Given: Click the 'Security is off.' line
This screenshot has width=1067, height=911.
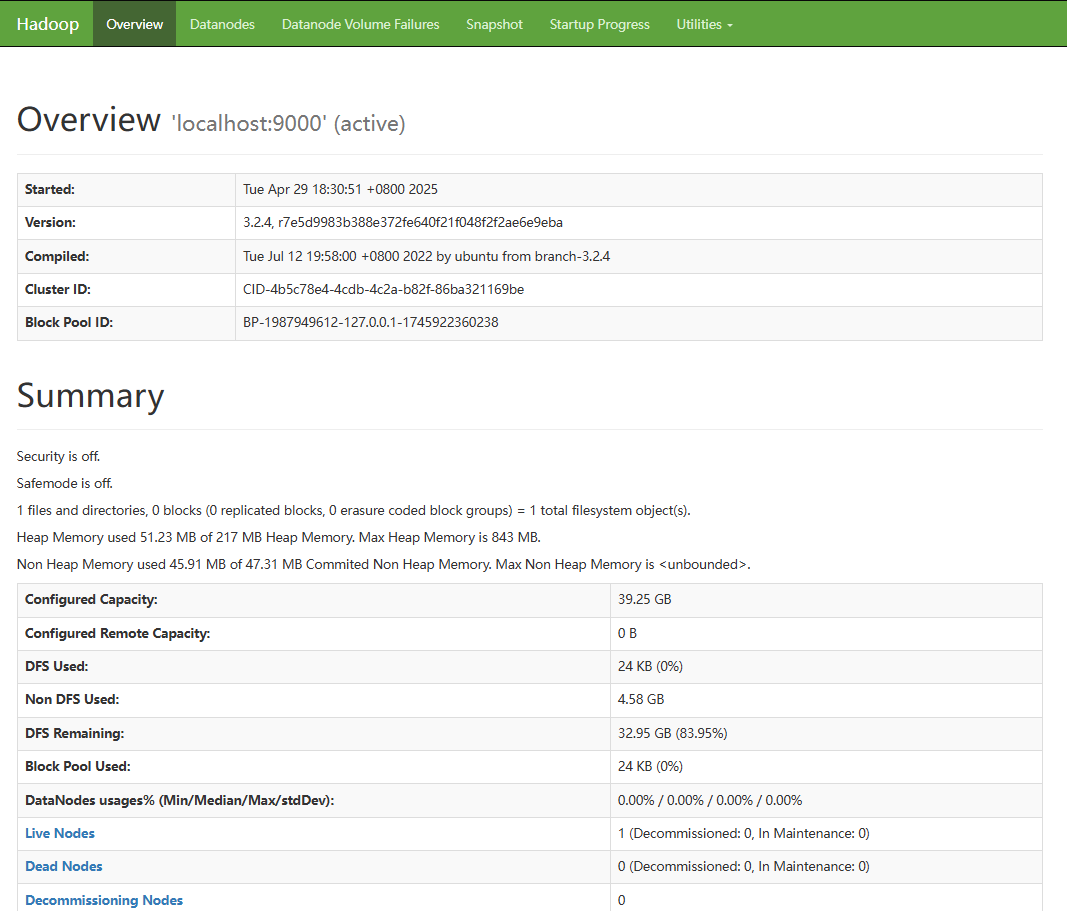Looking at the screenshot, I should (59, 457).
